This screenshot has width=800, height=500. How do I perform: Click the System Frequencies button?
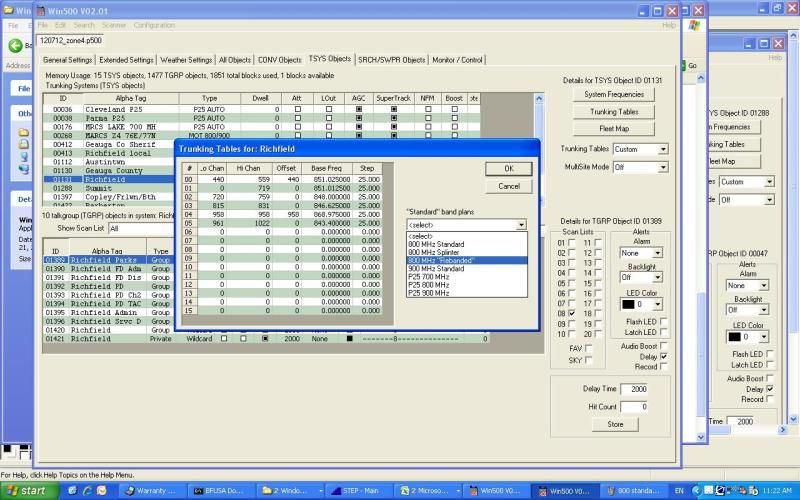[x=614, y=94]
